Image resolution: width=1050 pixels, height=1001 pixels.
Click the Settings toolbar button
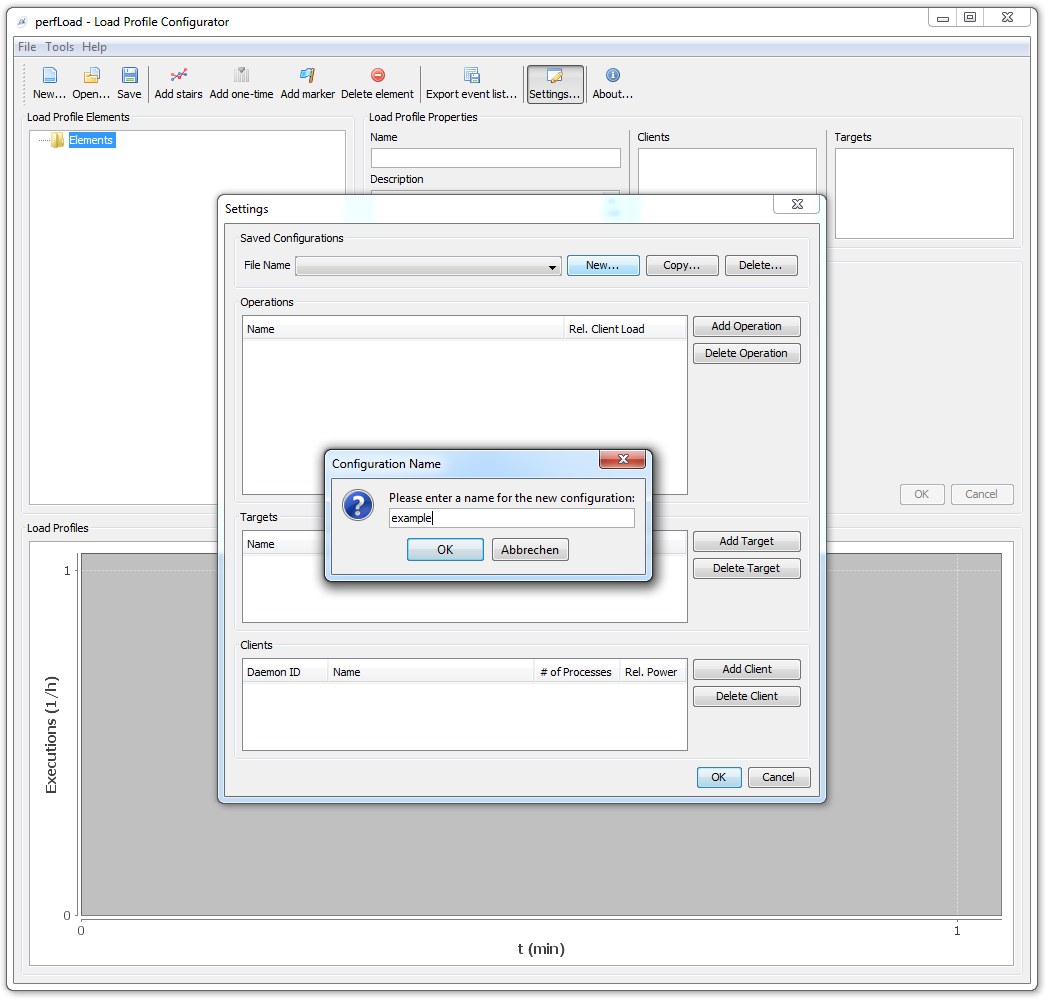(x=555, y=84)
